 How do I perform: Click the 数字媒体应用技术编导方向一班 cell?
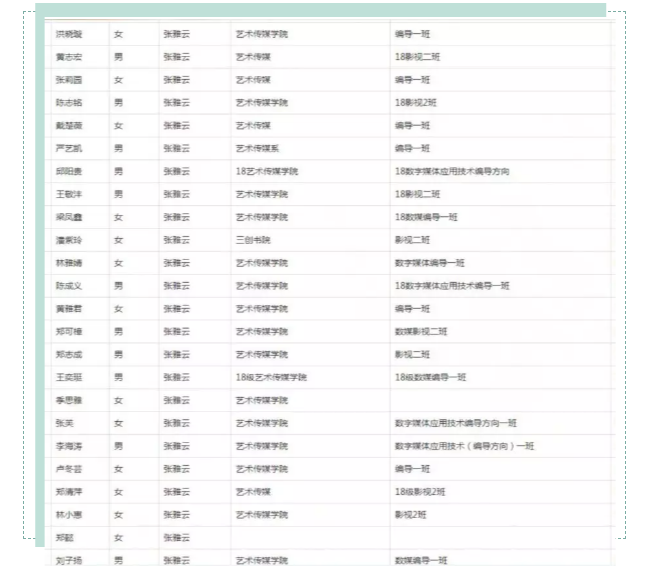[456, 423]
